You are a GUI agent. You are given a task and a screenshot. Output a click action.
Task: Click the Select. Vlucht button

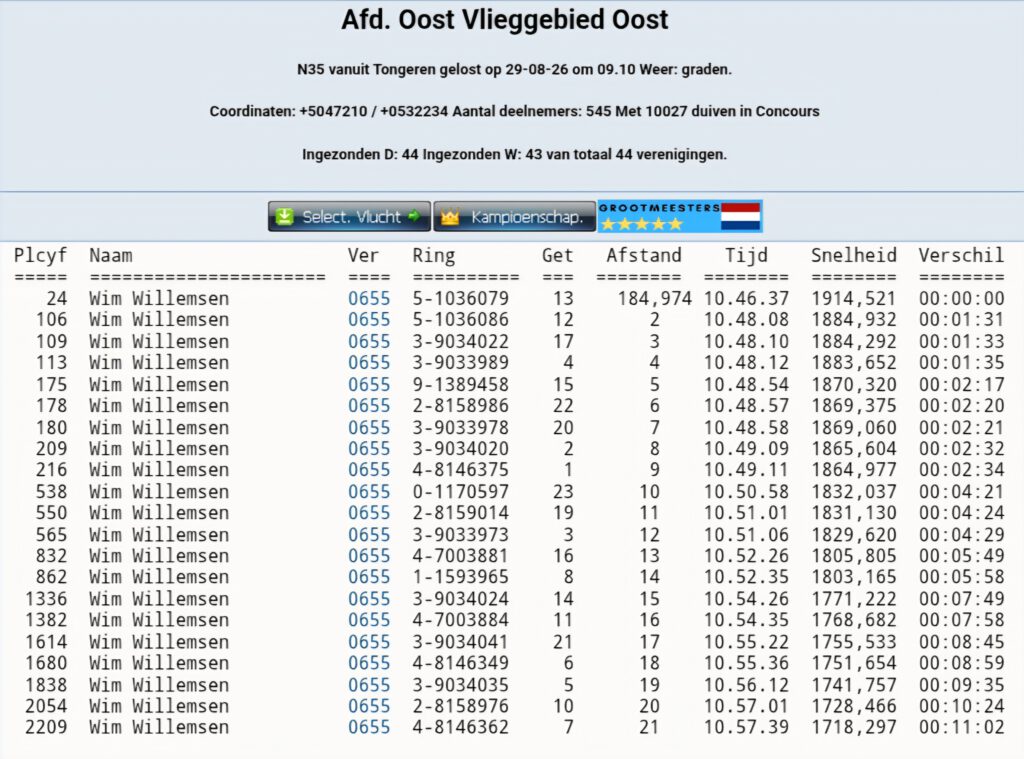(349, 216)
